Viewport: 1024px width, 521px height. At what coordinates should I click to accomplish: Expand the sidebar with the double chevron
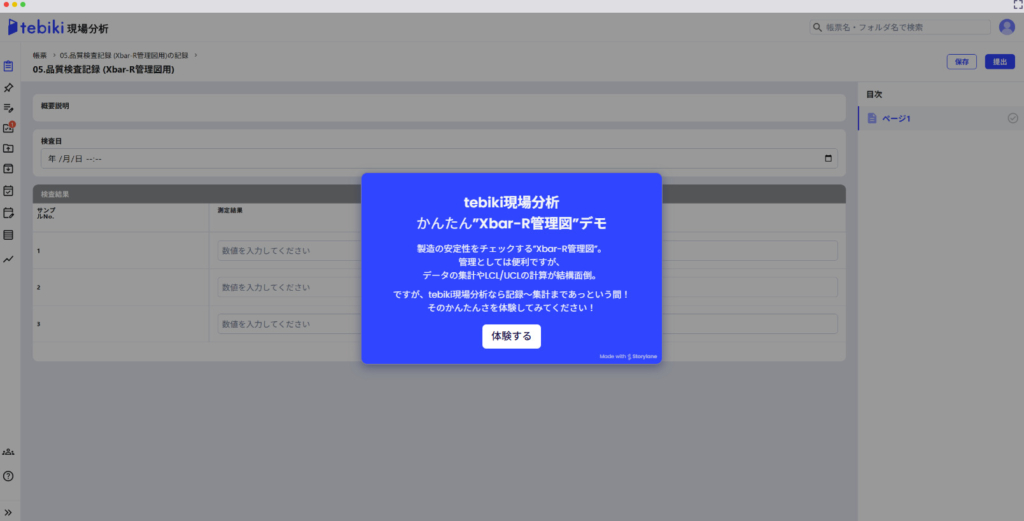tap(9, 512)
